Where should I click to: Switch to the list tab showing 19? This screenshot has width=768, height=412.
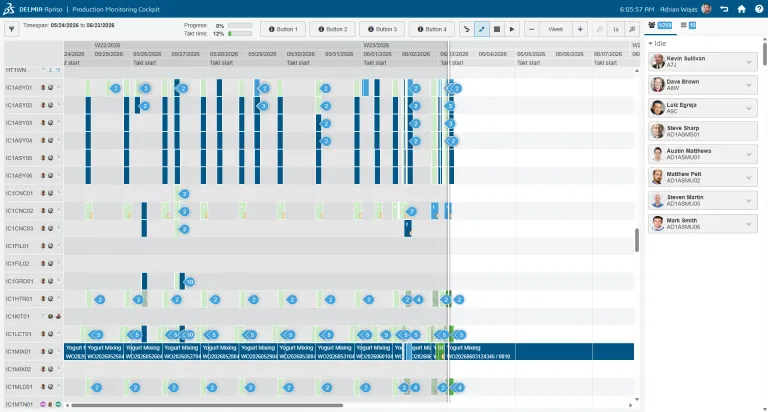coord(688,25)
